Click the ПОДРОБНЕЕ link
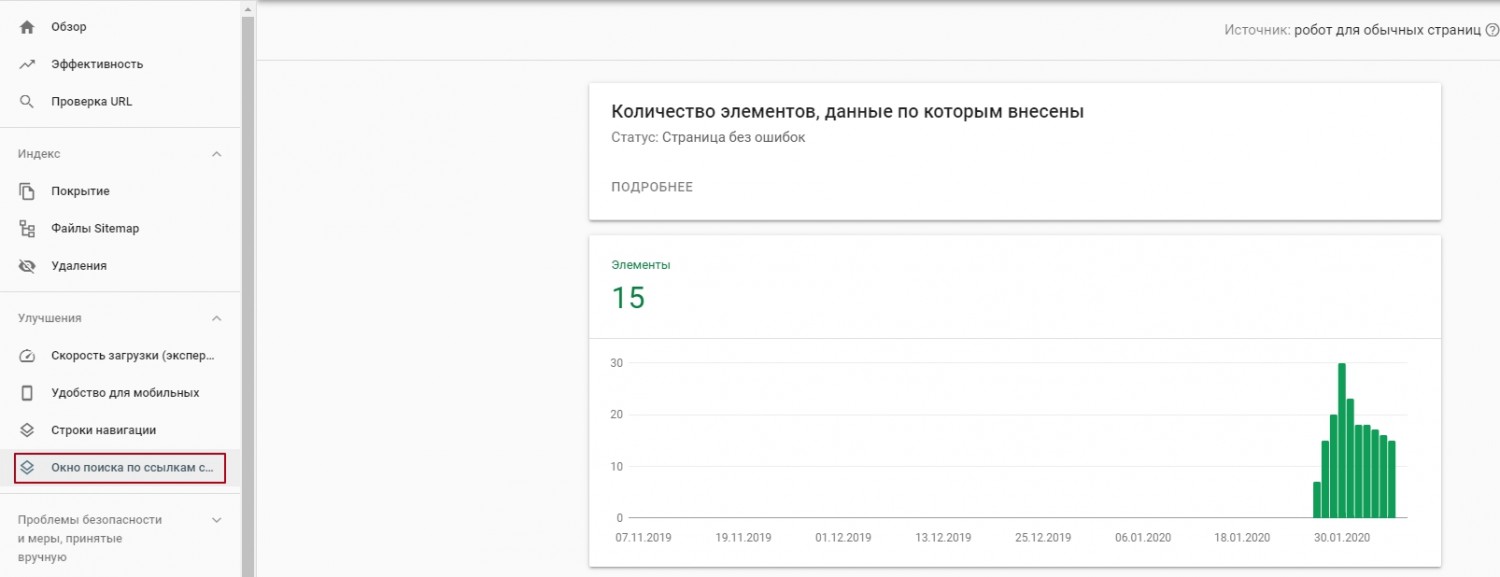The width and height of the screenshot is (1500, 577). pyautogui.click(x=652, y=187)
